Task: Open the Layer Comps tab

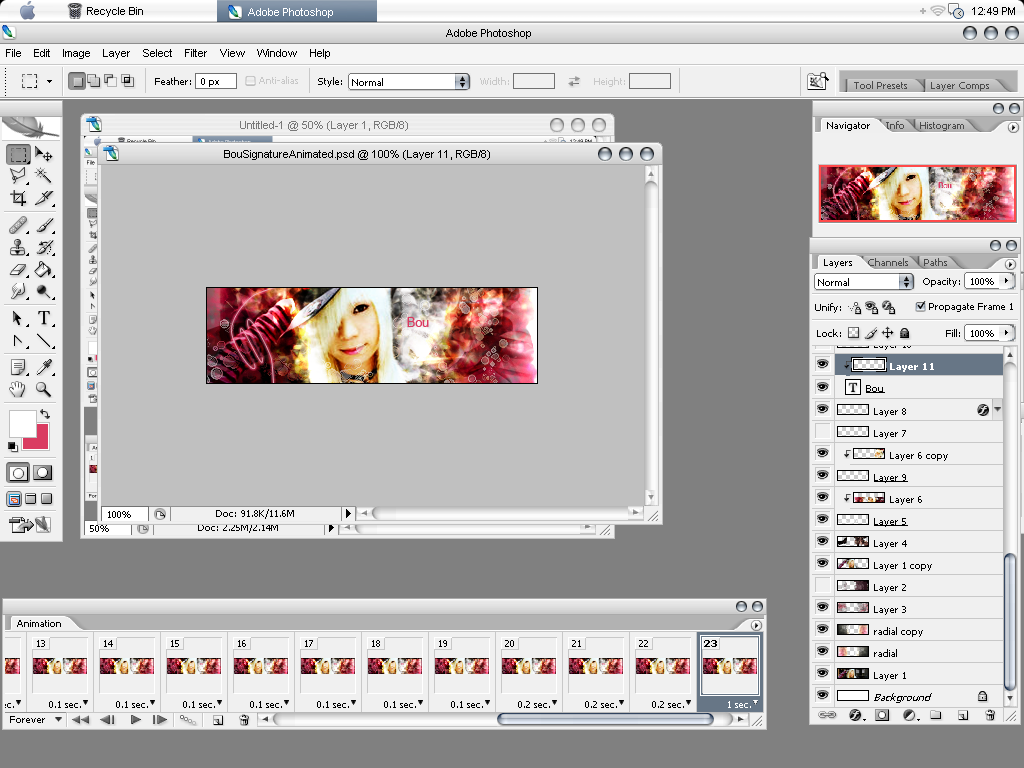Action: click(x=959, y=86)
